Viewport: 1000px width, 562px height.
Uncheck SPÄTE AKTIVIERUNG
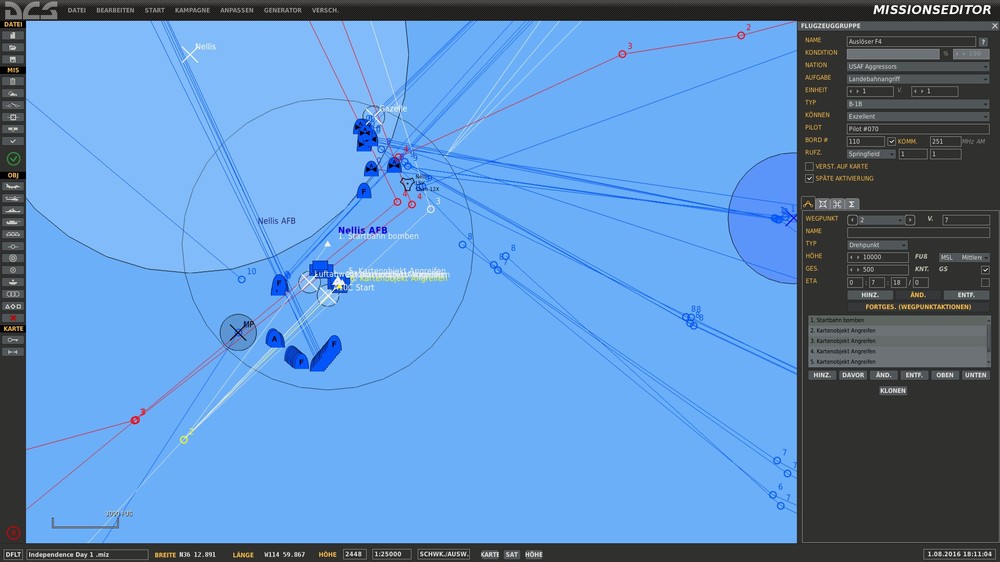[x=809, y=179]
